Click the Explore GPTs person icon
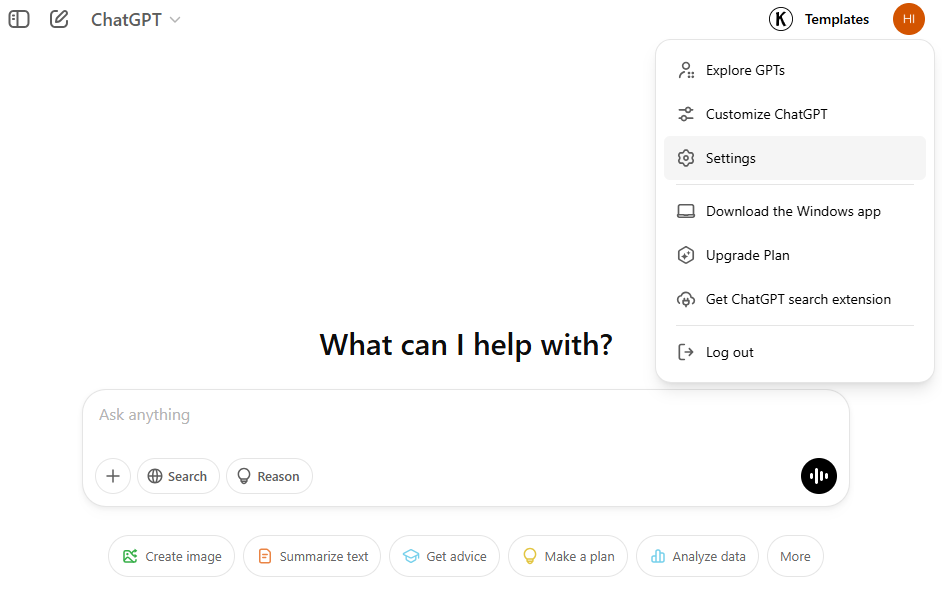 pos(685,70)
